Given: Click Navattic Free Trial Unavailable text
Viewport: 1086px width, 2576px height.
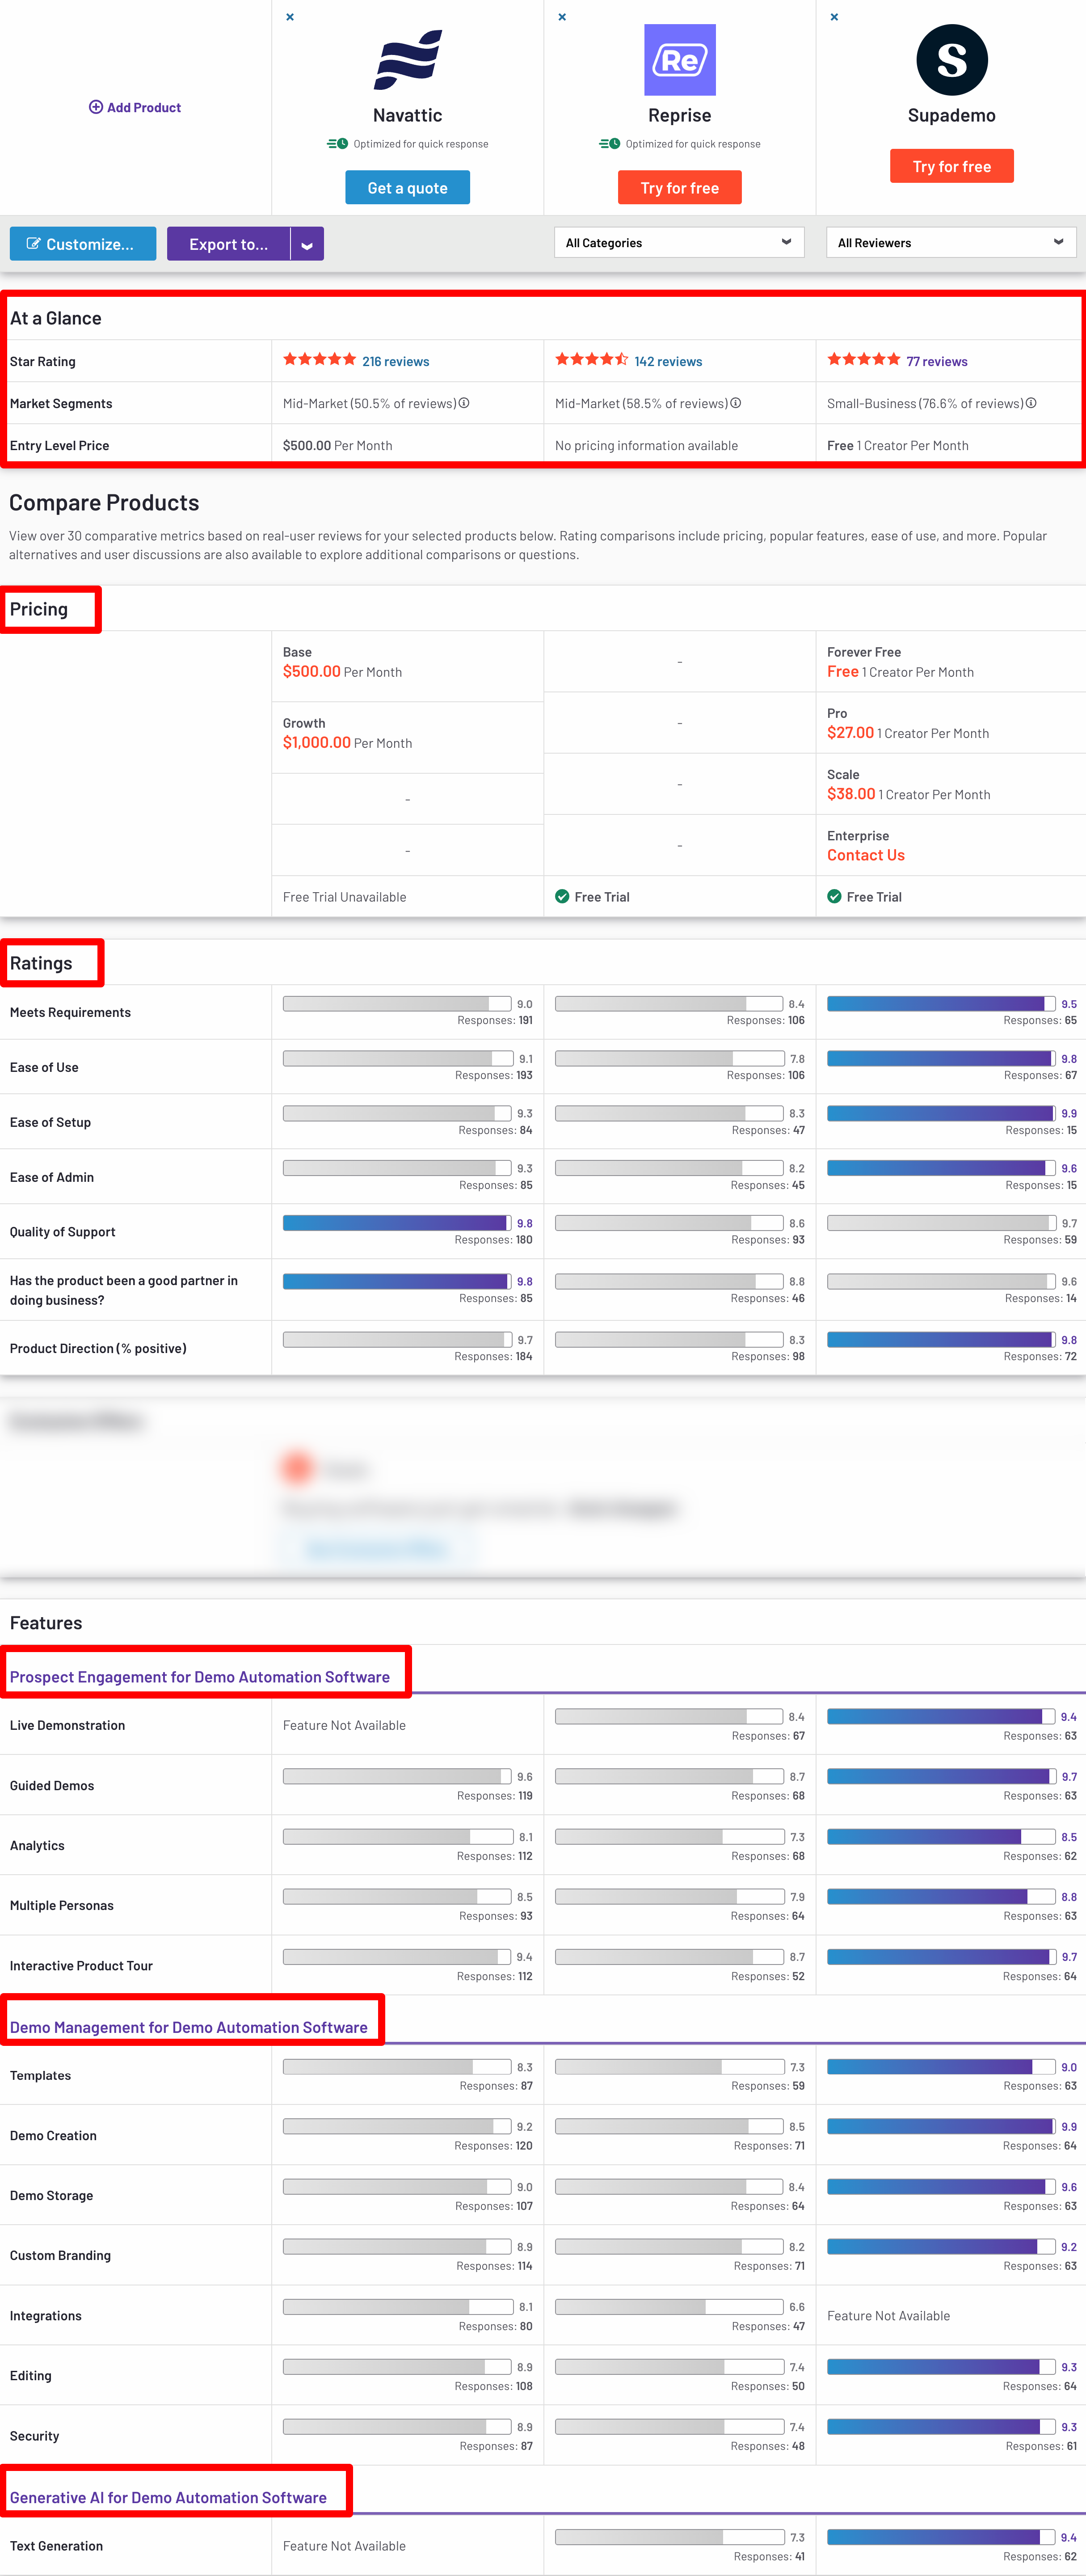Looking at the screenshot, I should (x=344, y=897).
